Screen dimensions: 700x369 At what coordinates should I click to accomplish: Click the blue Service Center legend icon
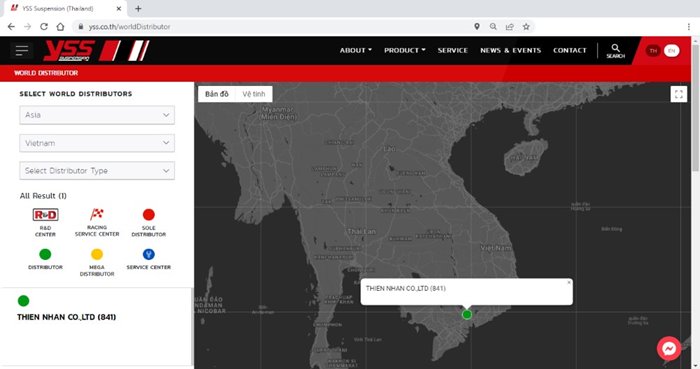(x=149, y=254)
